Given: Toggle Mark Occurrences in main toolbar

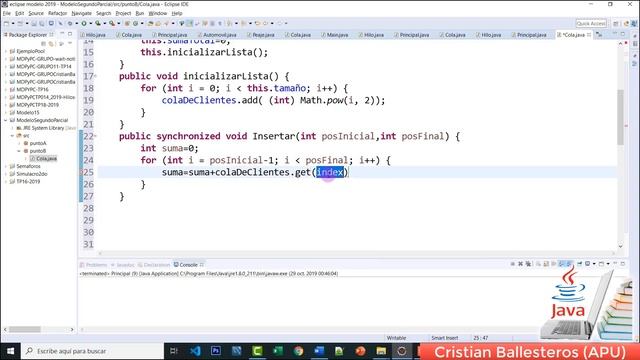Looking at the screenshot, I should 189,23.
